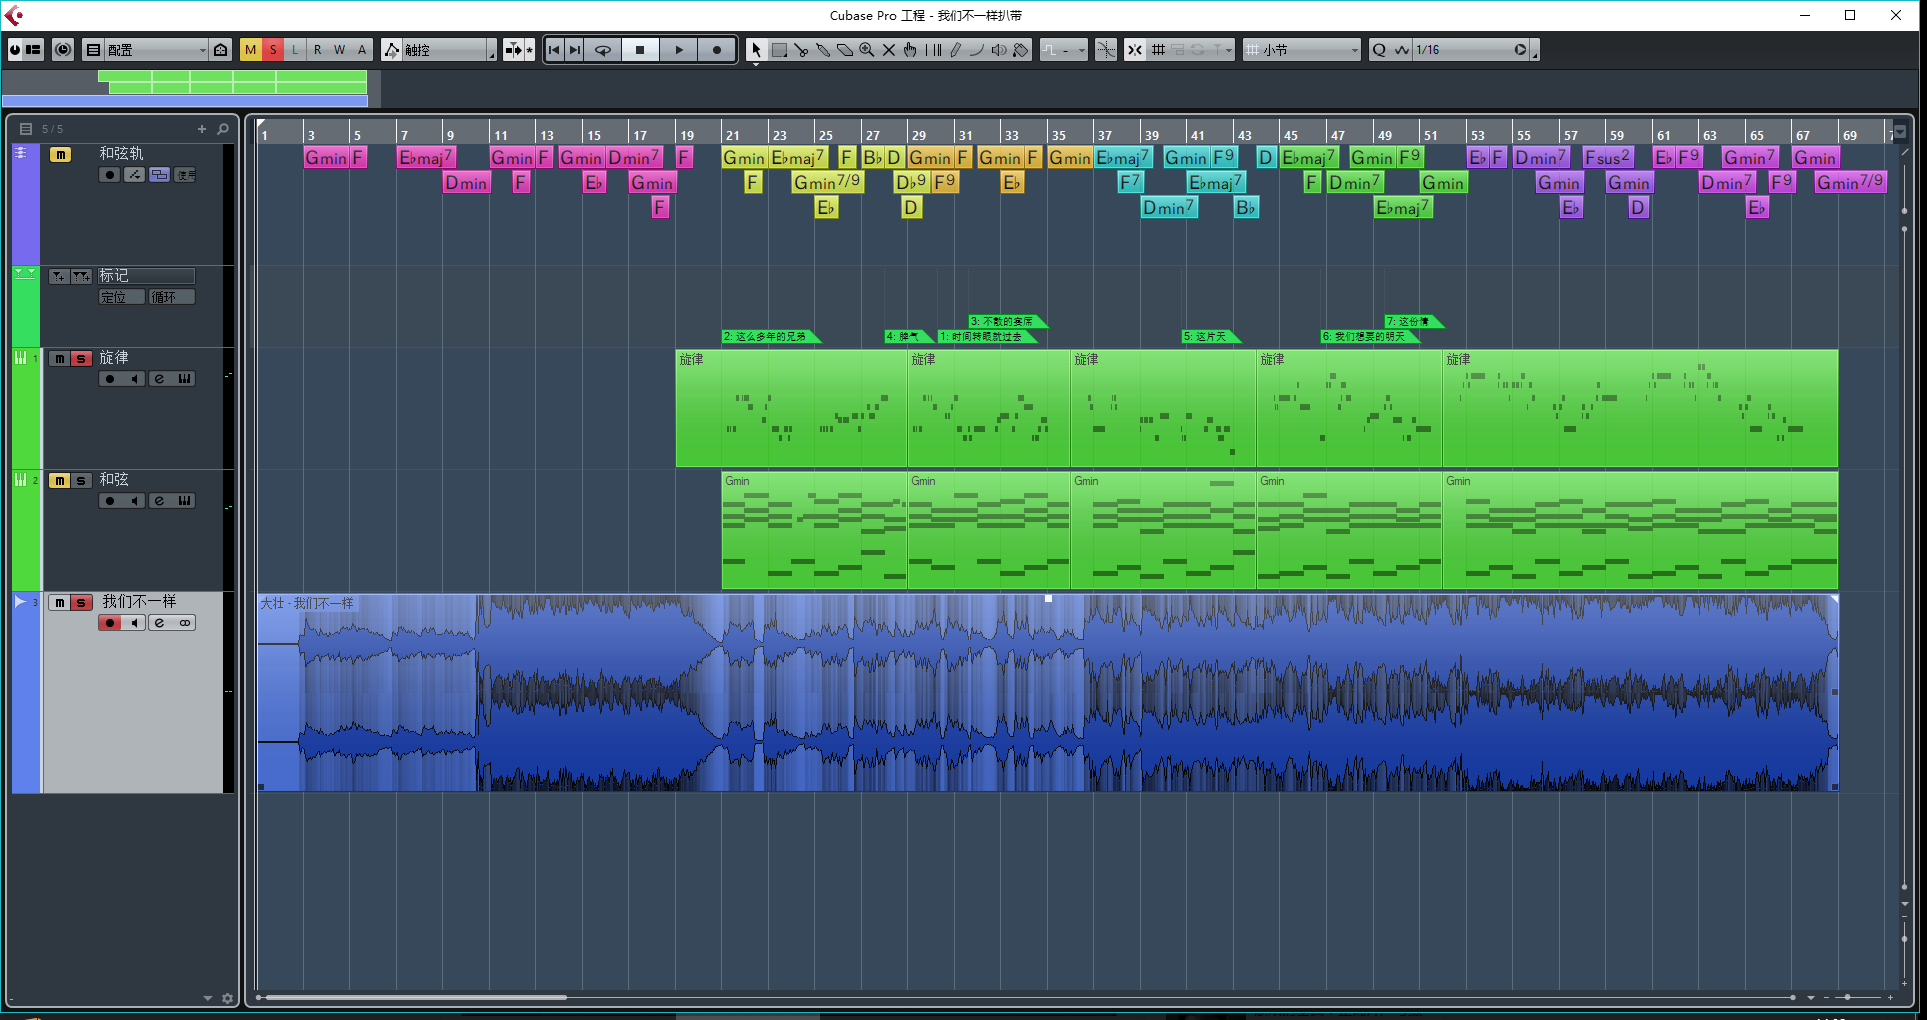This screenshot has height=1020, width=1927.
Task: Select marker 5: 这片天
Action: pyautogui.click(x=1210, y=336)
